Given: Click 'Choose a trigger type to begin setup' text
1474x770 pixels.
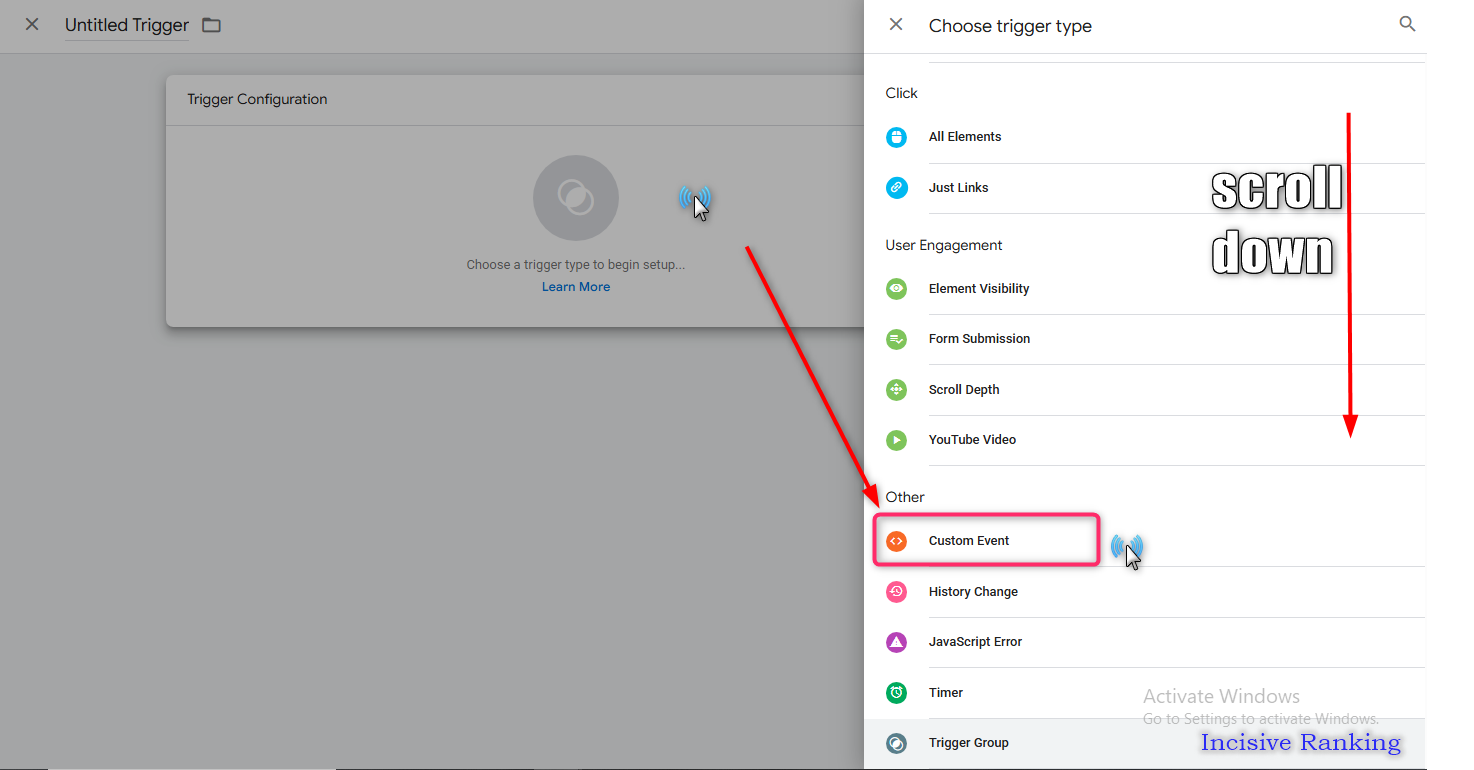Looking at the screenshot, I should (576, 265).
